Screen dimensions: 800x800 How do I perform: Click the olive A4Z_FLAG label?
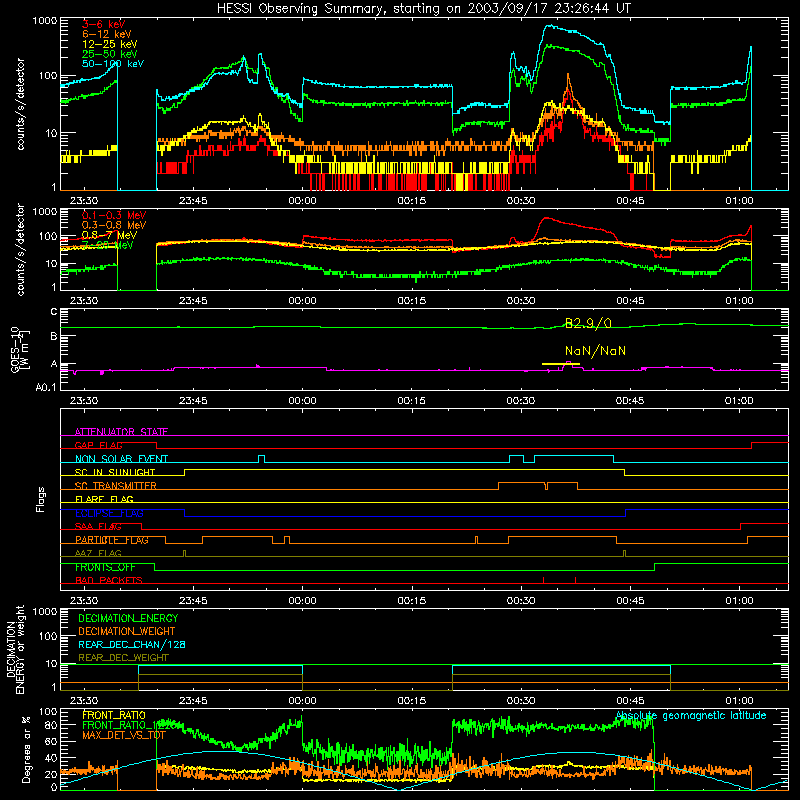[98, 553]
